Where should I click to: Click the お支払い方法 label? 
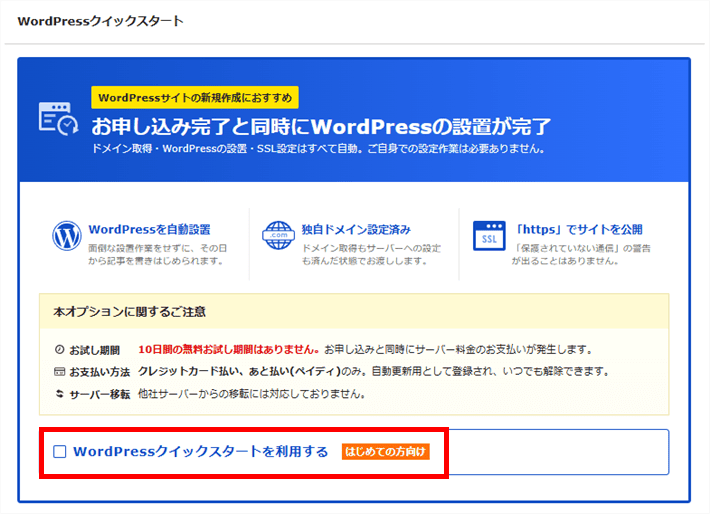(x=100, y=372)
